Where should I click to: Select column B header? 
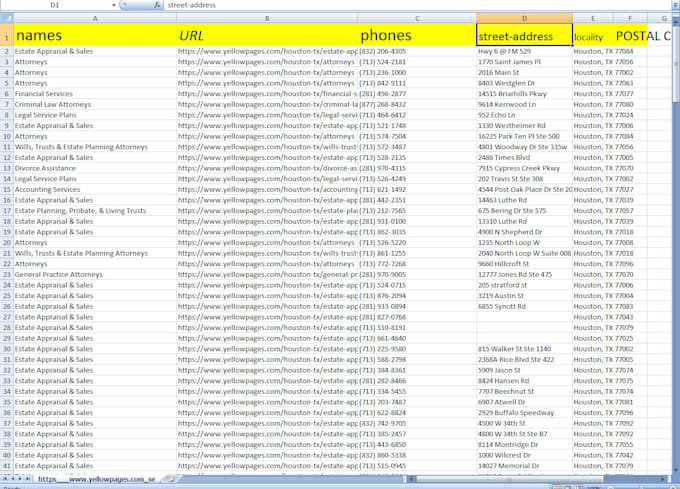[x=267, y=18]
